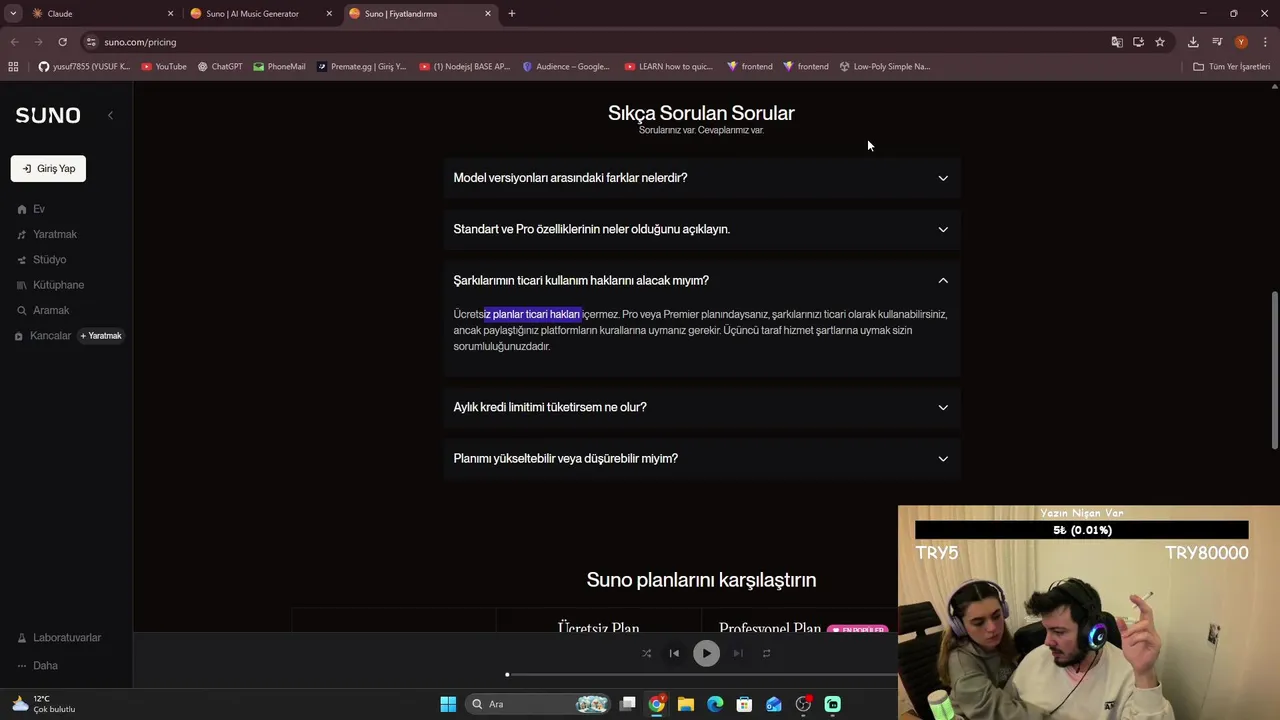Skip to next track in player
Screen dimensions: 1280x720
[738, 653]
